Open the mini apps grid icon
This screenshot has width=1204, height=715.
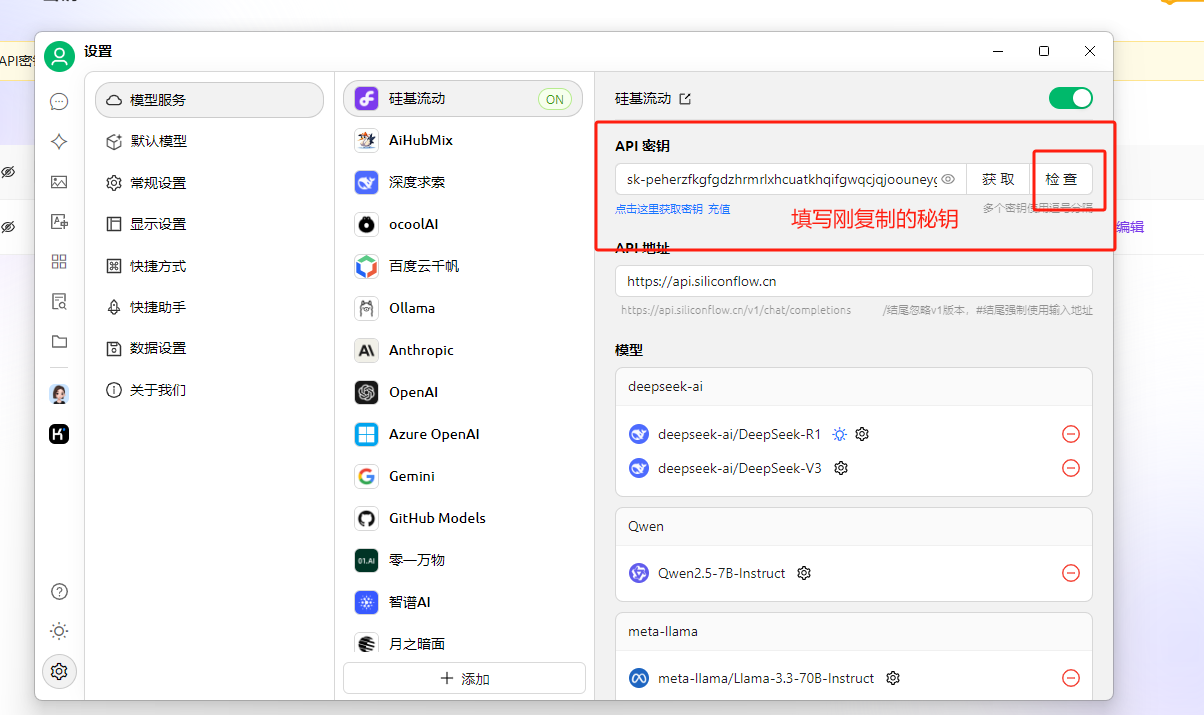coord(59,262)
